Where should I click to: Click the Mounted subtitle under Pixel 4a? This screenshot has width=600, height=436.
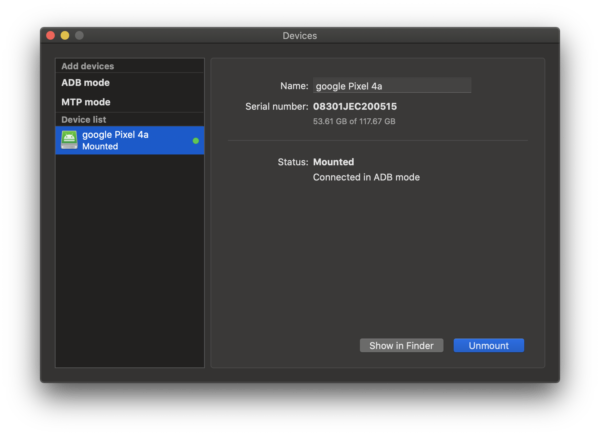(100, 147)
